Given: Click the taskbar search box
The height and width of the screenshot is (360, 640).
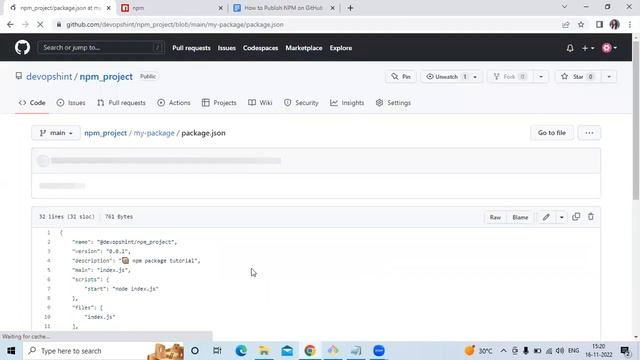Looking at the screenshot, I should pyautogui.click(x=104, y=351).
